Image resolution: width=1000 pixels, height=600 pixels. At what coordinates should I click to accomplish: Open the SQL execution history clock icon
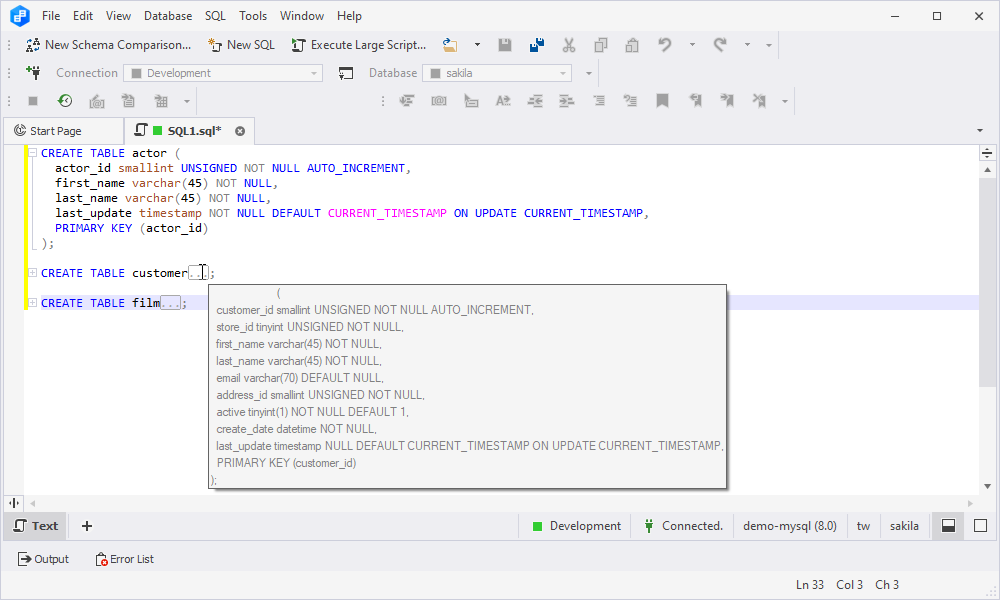(x=65, y=101)
